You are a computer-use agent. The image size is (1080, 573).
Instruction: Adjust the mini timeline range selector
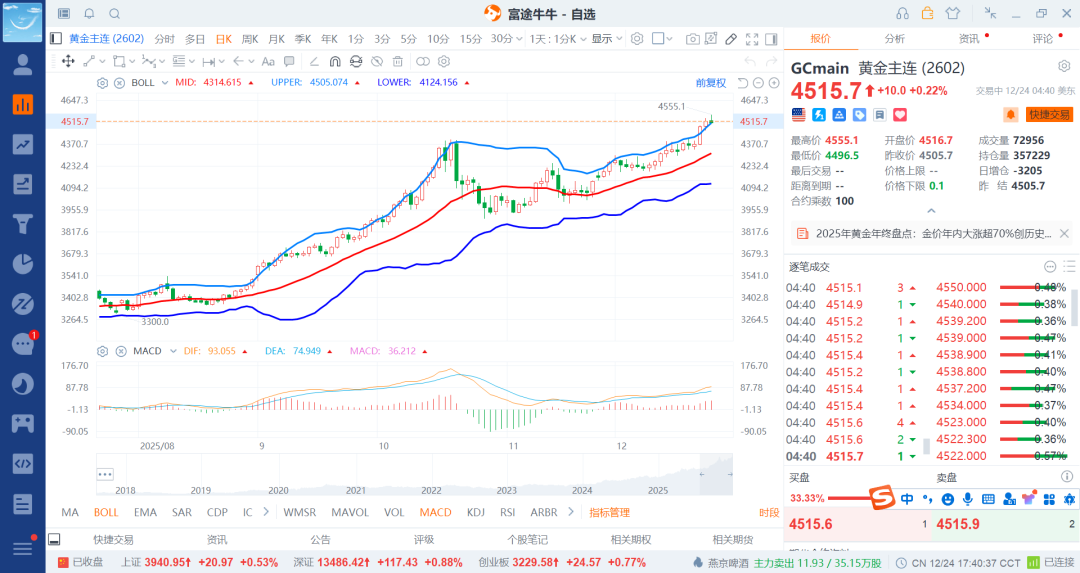[x=716, y=475]
